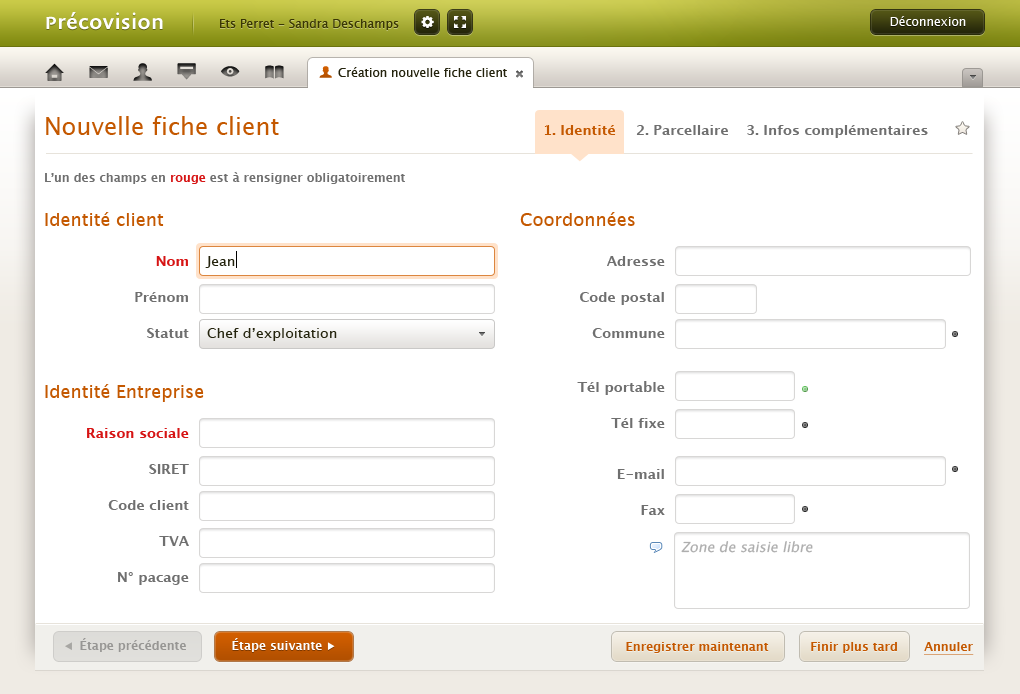Toggle the dot indicator beside the Fax field
Viewport: 1020px width, 694px height.
tap(805, 509)
